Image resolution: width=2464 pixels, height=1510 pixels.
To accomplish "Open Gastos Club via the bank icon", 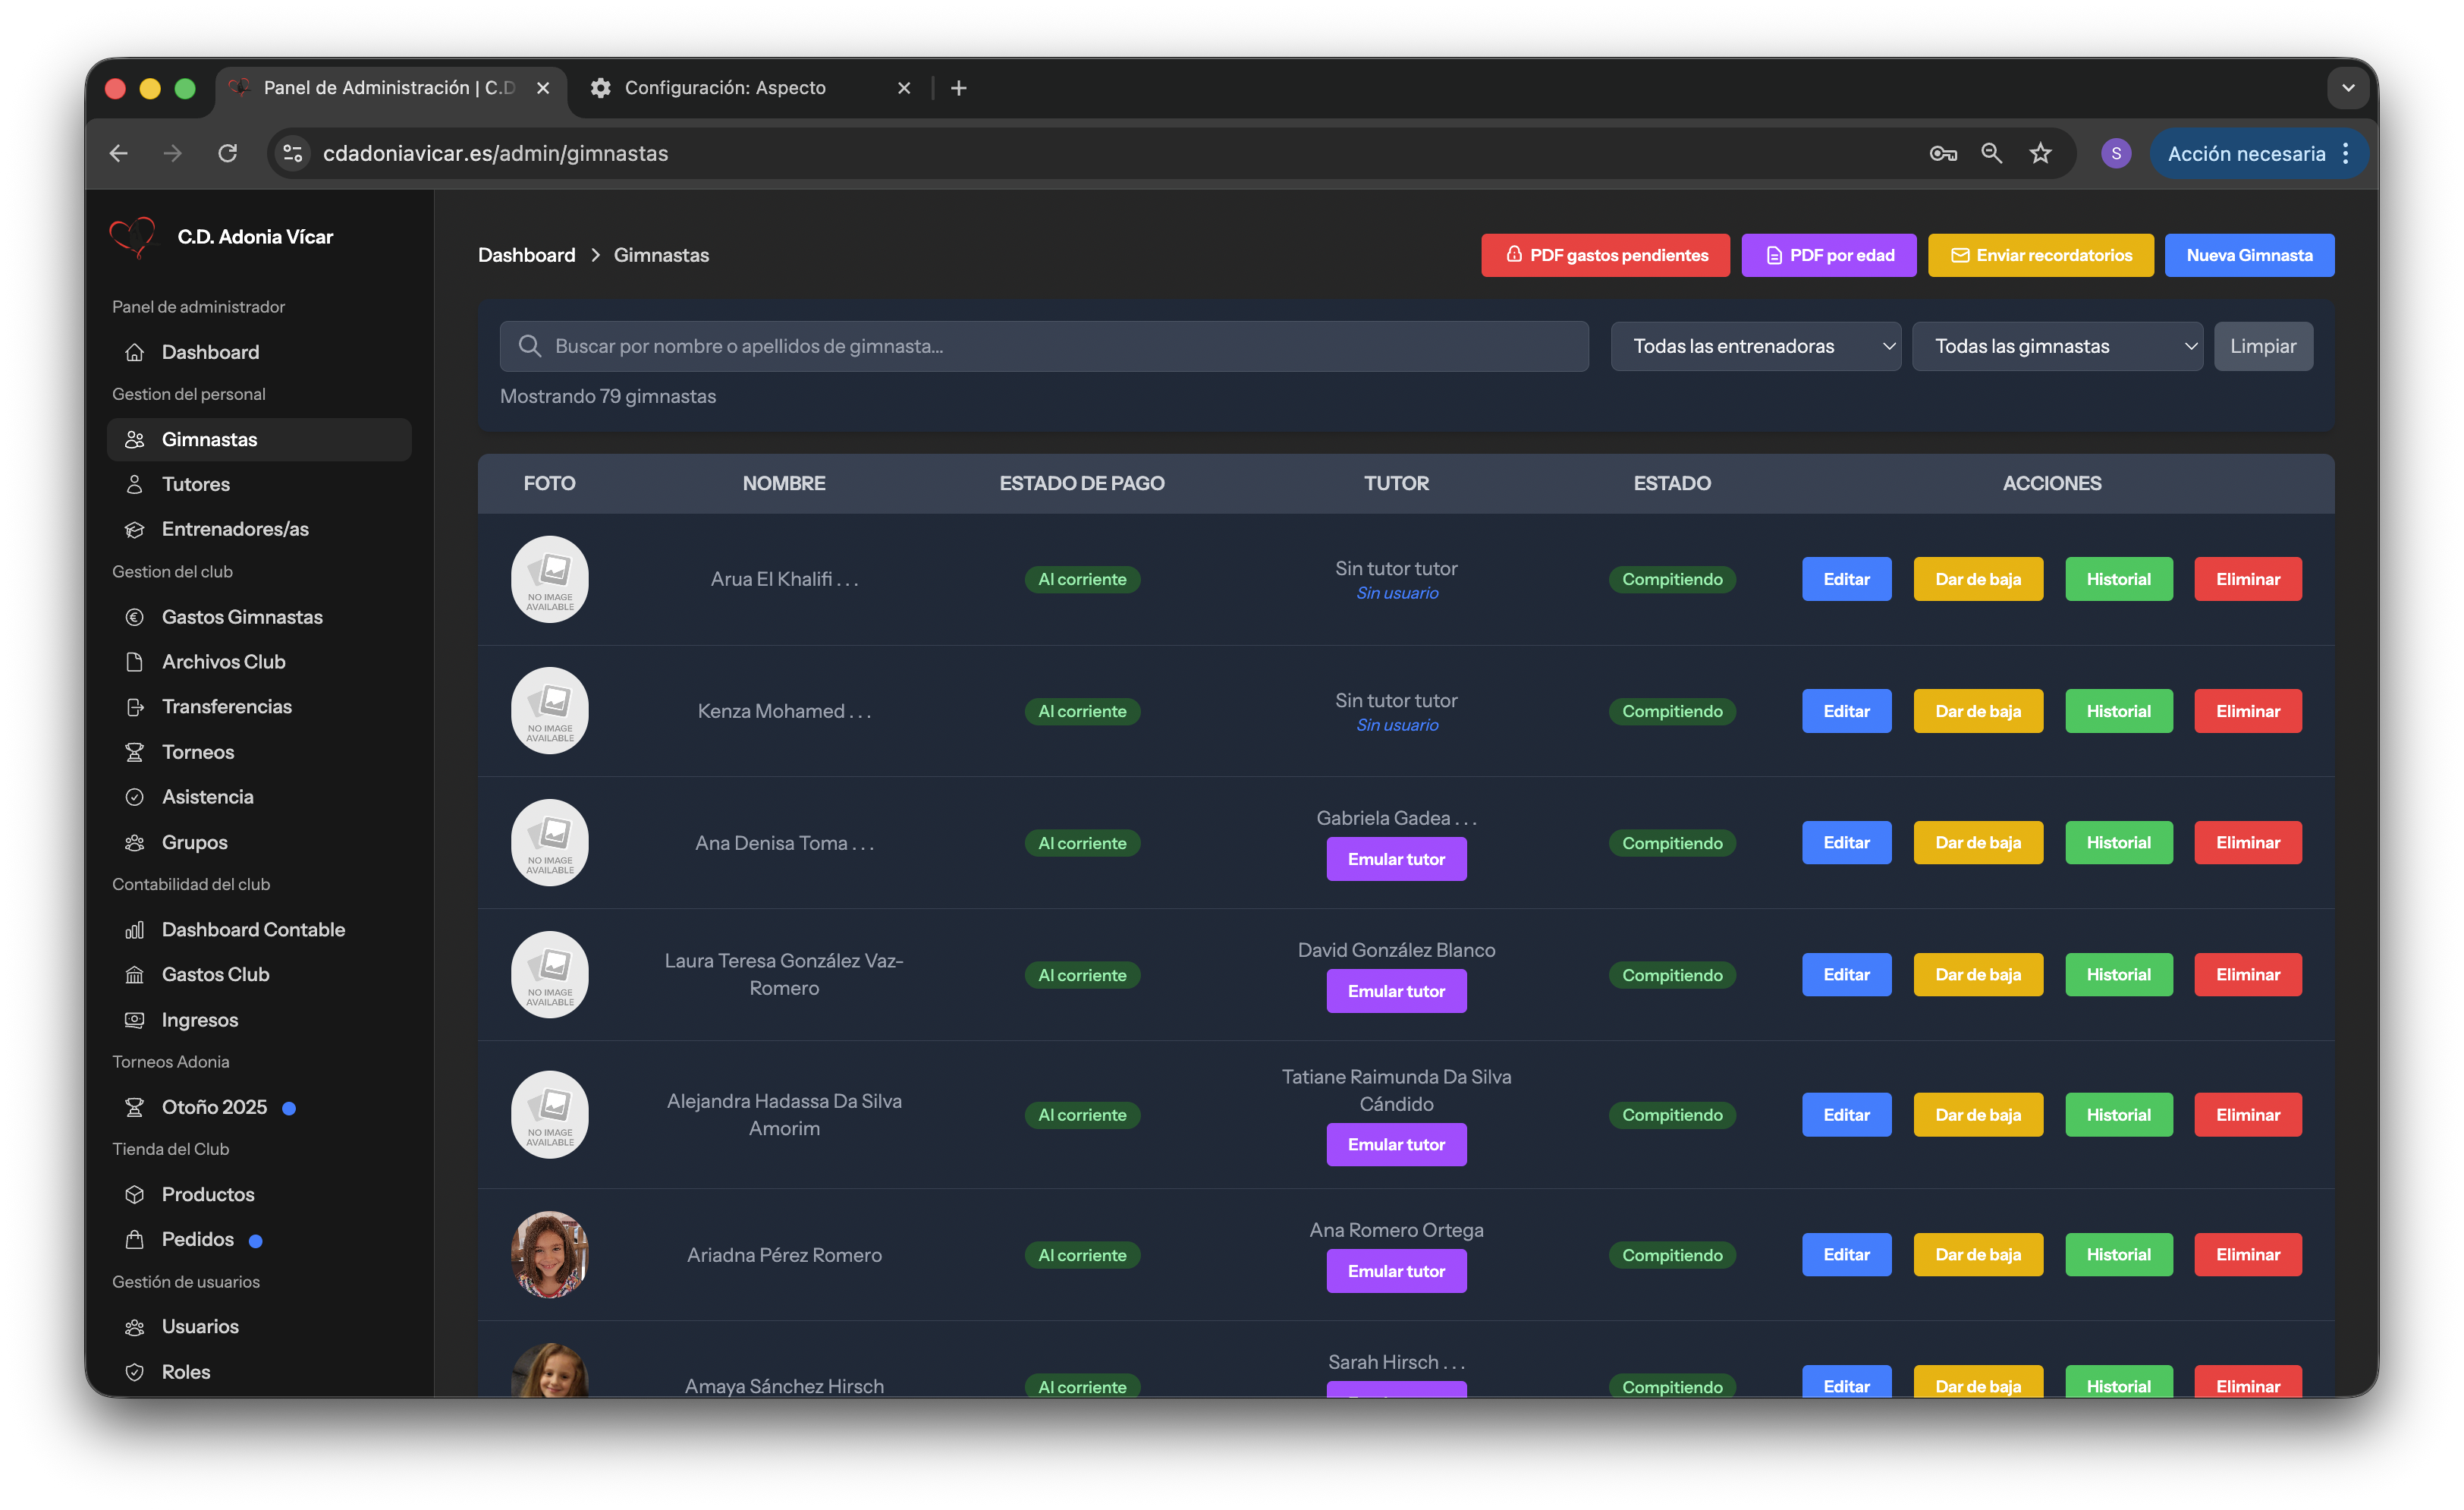I will click(135, 974).
